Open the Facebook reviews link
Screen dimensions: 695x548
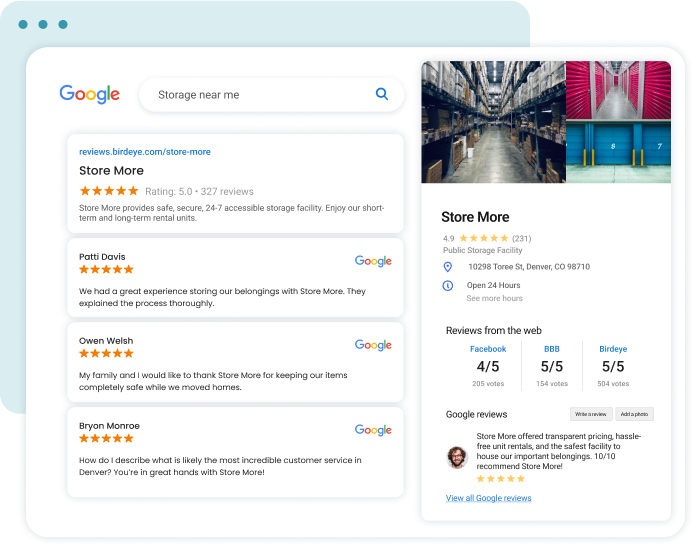click(x=488, y=349)
